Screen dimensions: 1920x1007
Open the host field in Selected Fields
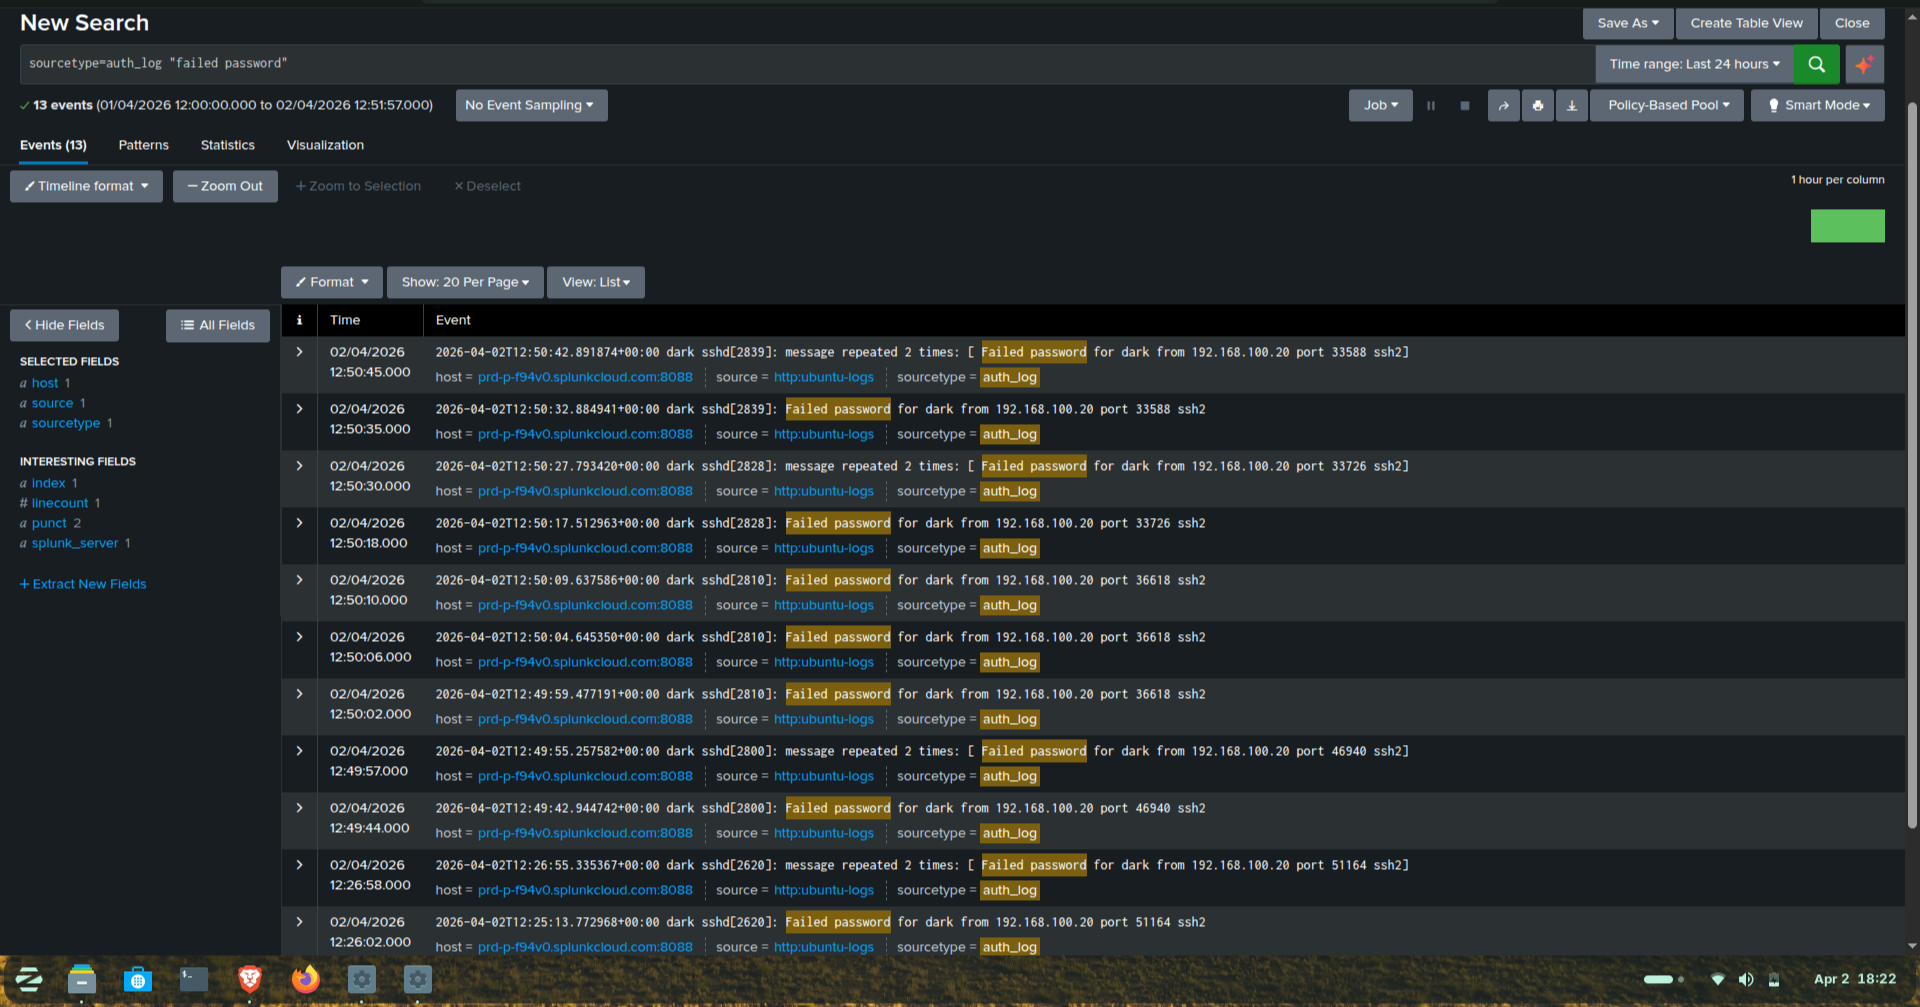45,383
